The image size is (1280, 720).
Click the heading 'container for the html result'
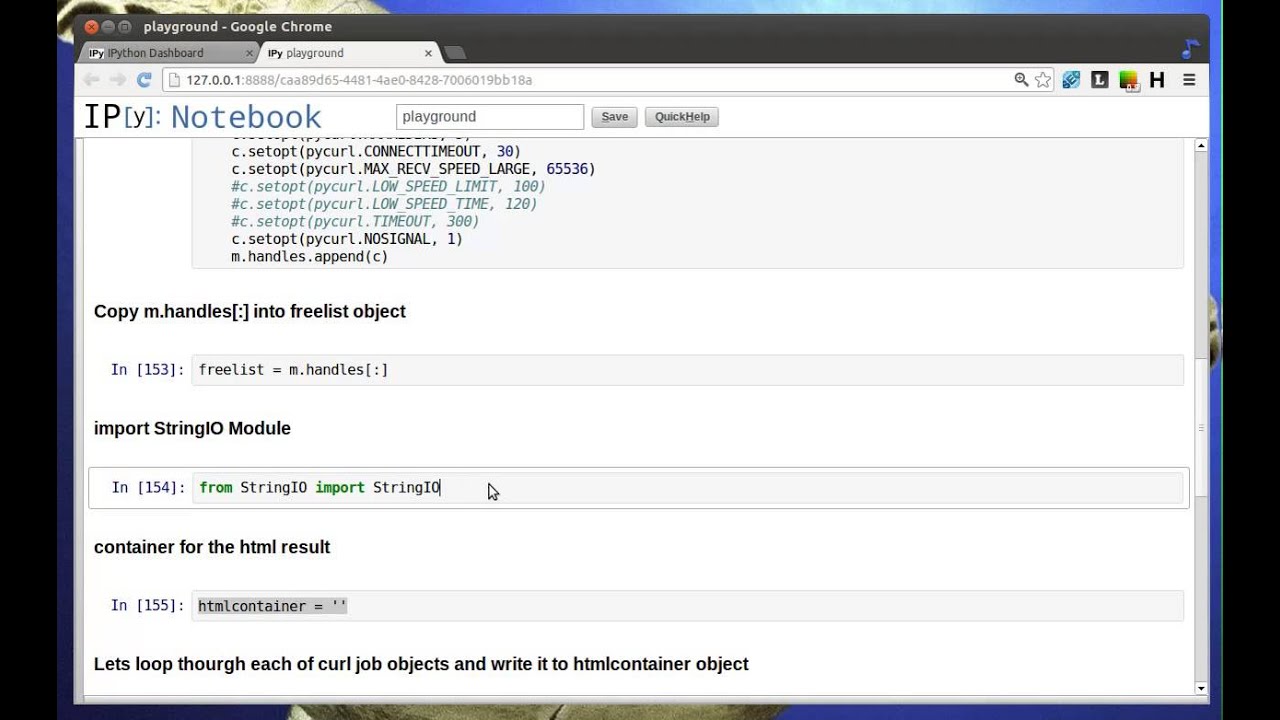point(212,547)
